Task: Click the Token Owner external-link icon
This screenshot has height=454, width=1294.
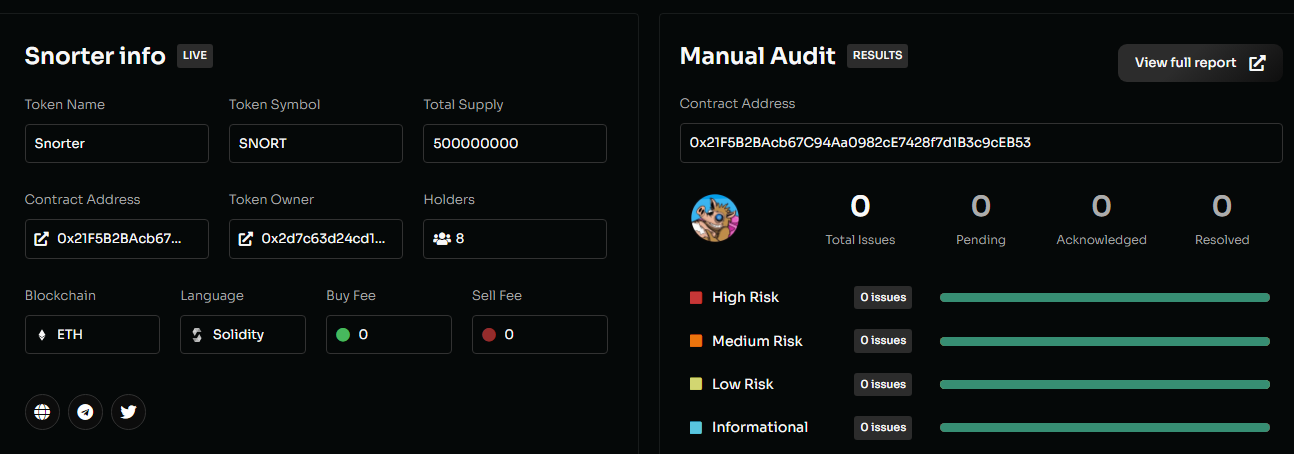Action: click(x=245, y=239)
